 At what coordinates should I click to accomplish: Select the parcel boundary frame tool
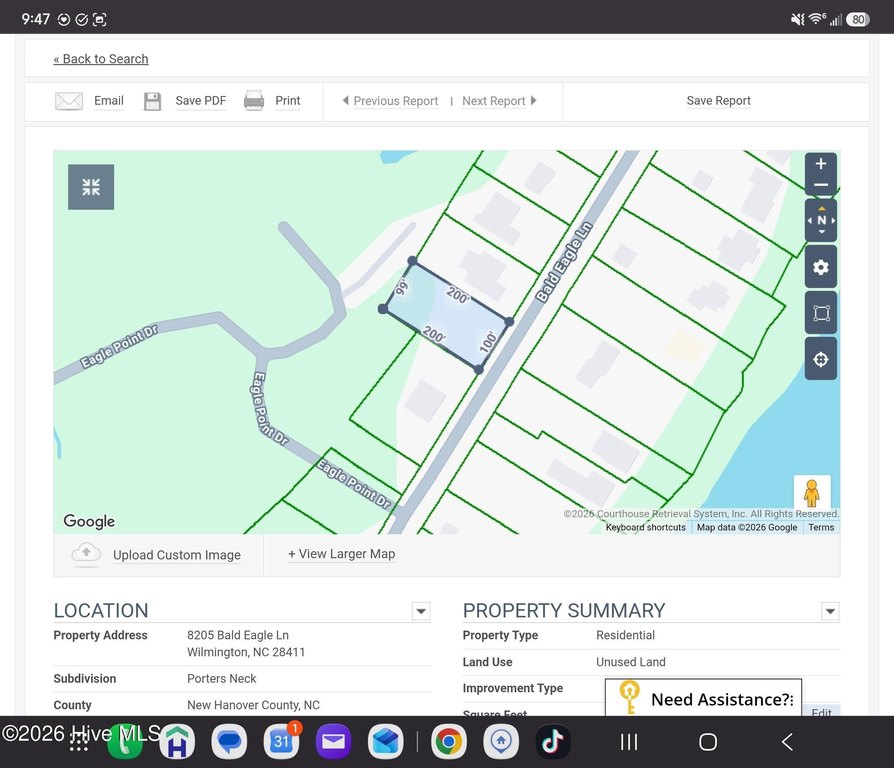click(820, 313)
